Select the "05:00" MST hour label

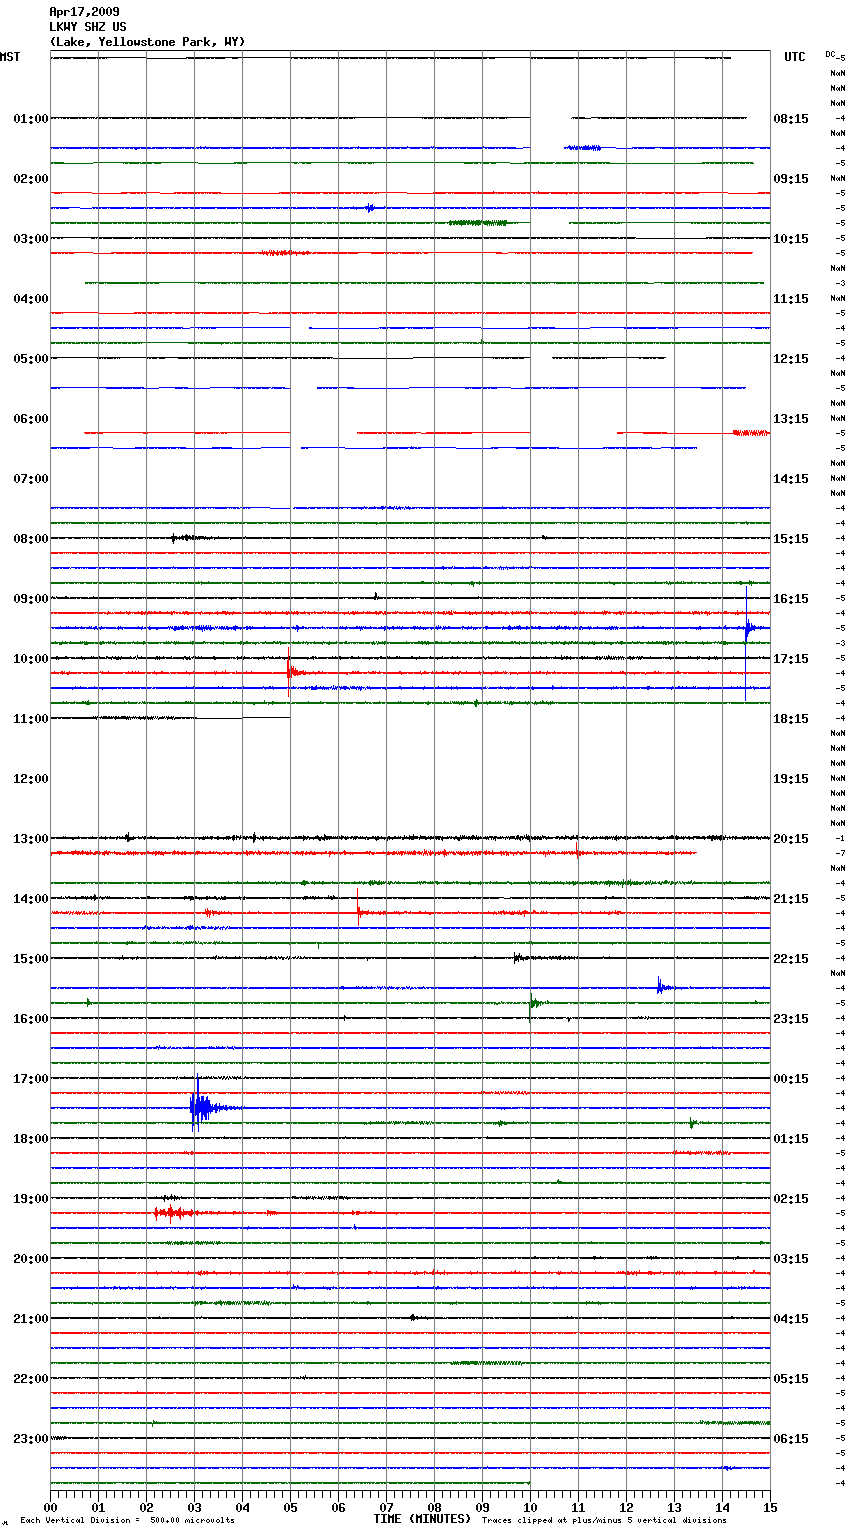(x=31, y=359)
